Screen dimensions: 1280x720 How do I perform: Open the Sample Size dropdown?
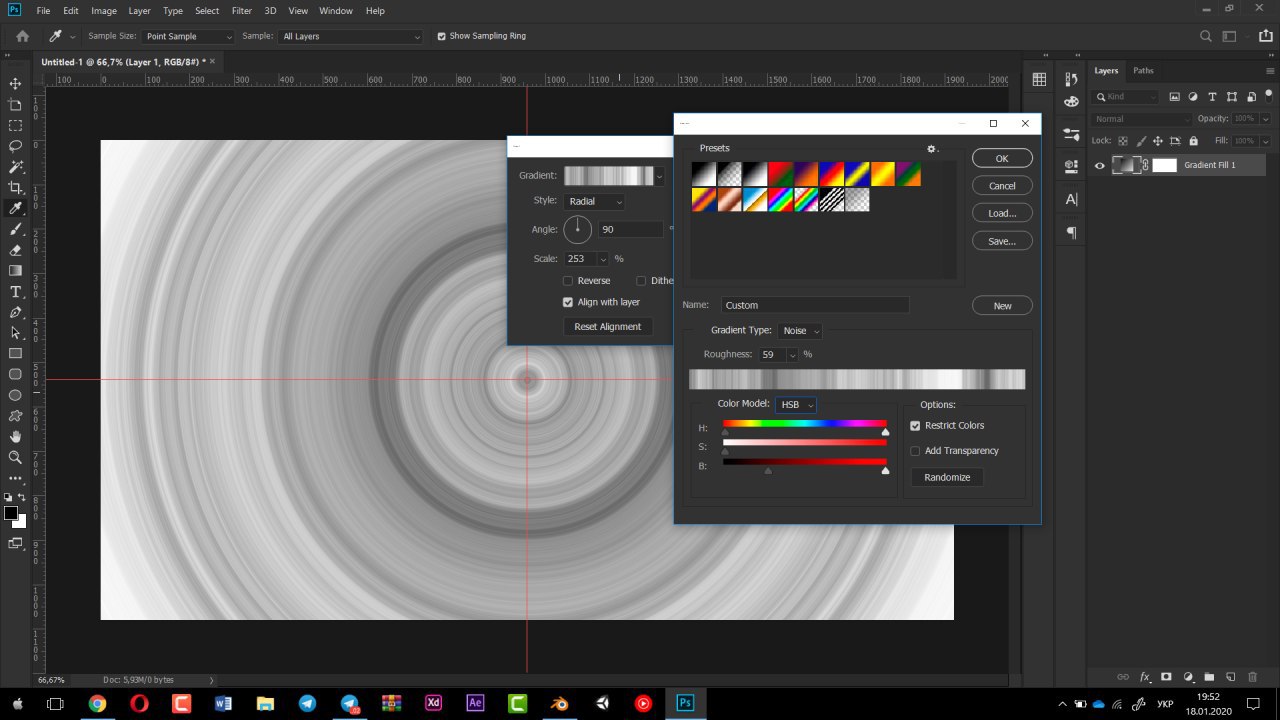188,36
